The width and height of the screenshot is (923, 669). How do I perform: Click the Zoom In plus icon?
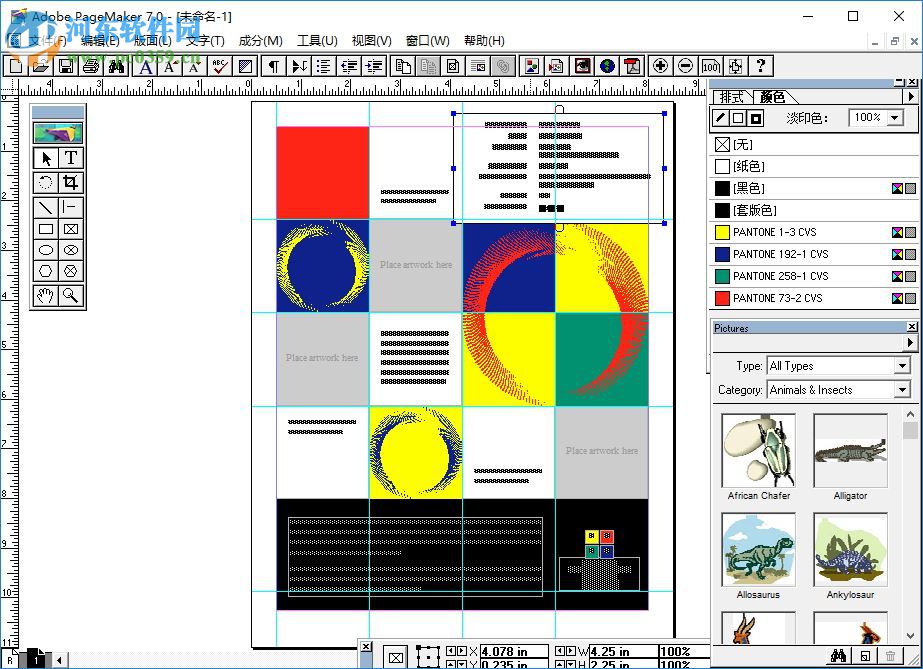(662, 66)
